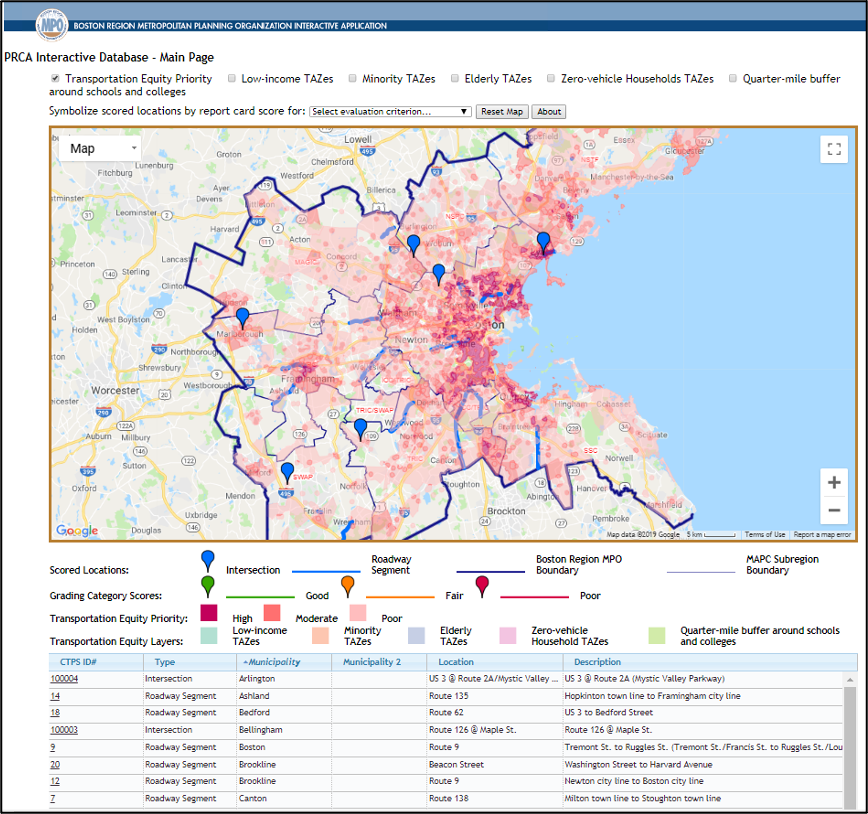868x814 pixels.
Task: Enable the Elderly TAZs checkbox
Action: tap(455, 79)
